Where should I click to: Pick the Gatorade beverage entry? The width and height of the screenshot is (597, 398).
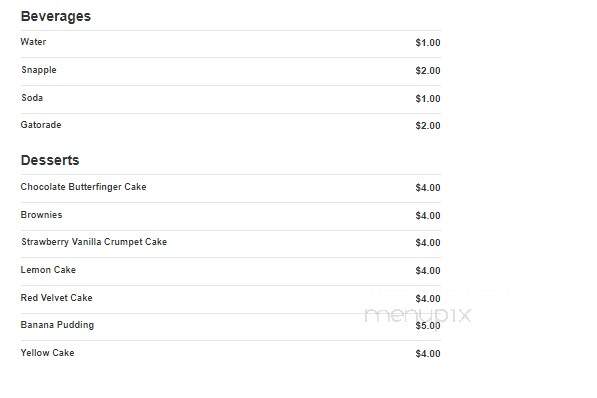[41, 125]
